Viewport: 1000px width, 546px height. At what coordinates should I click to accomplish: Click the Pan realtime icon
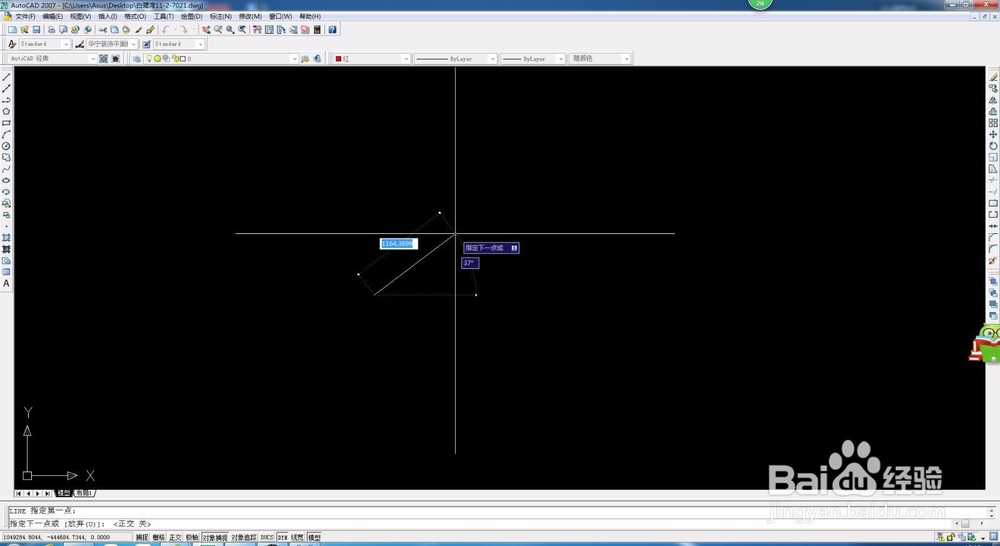point(206,29)
